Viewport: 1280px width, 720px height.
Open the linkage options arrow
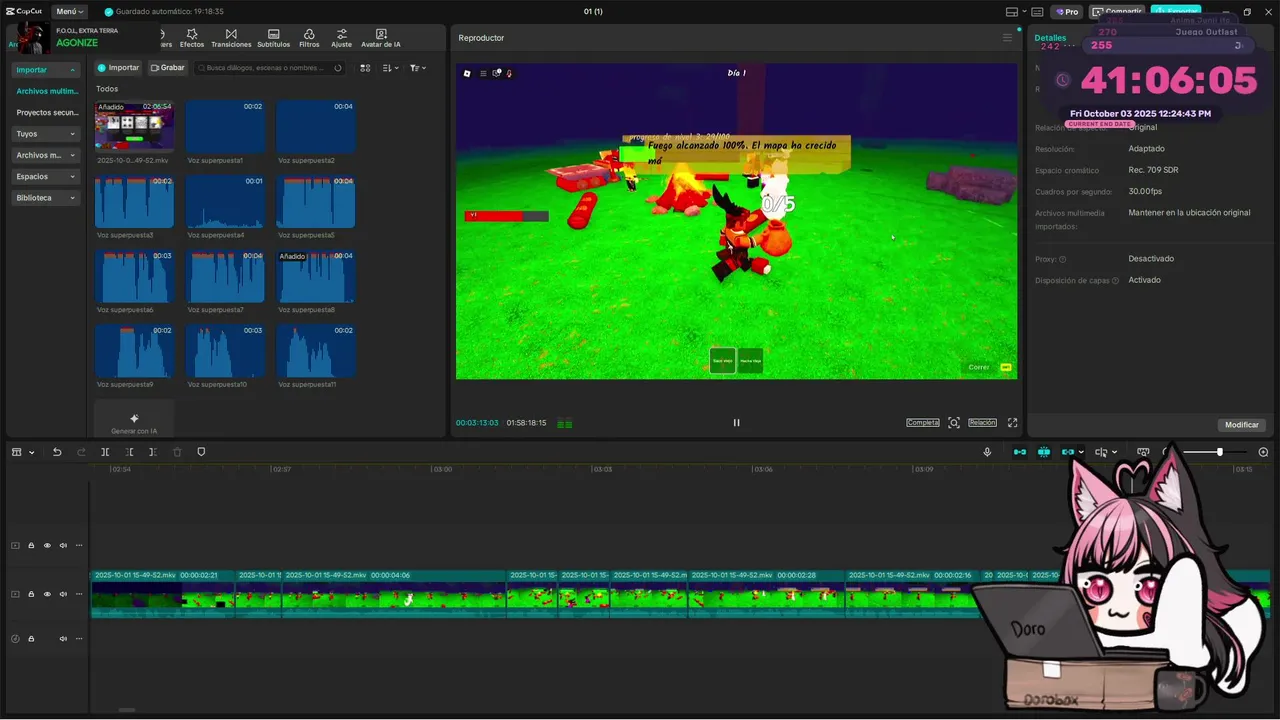1081,452
